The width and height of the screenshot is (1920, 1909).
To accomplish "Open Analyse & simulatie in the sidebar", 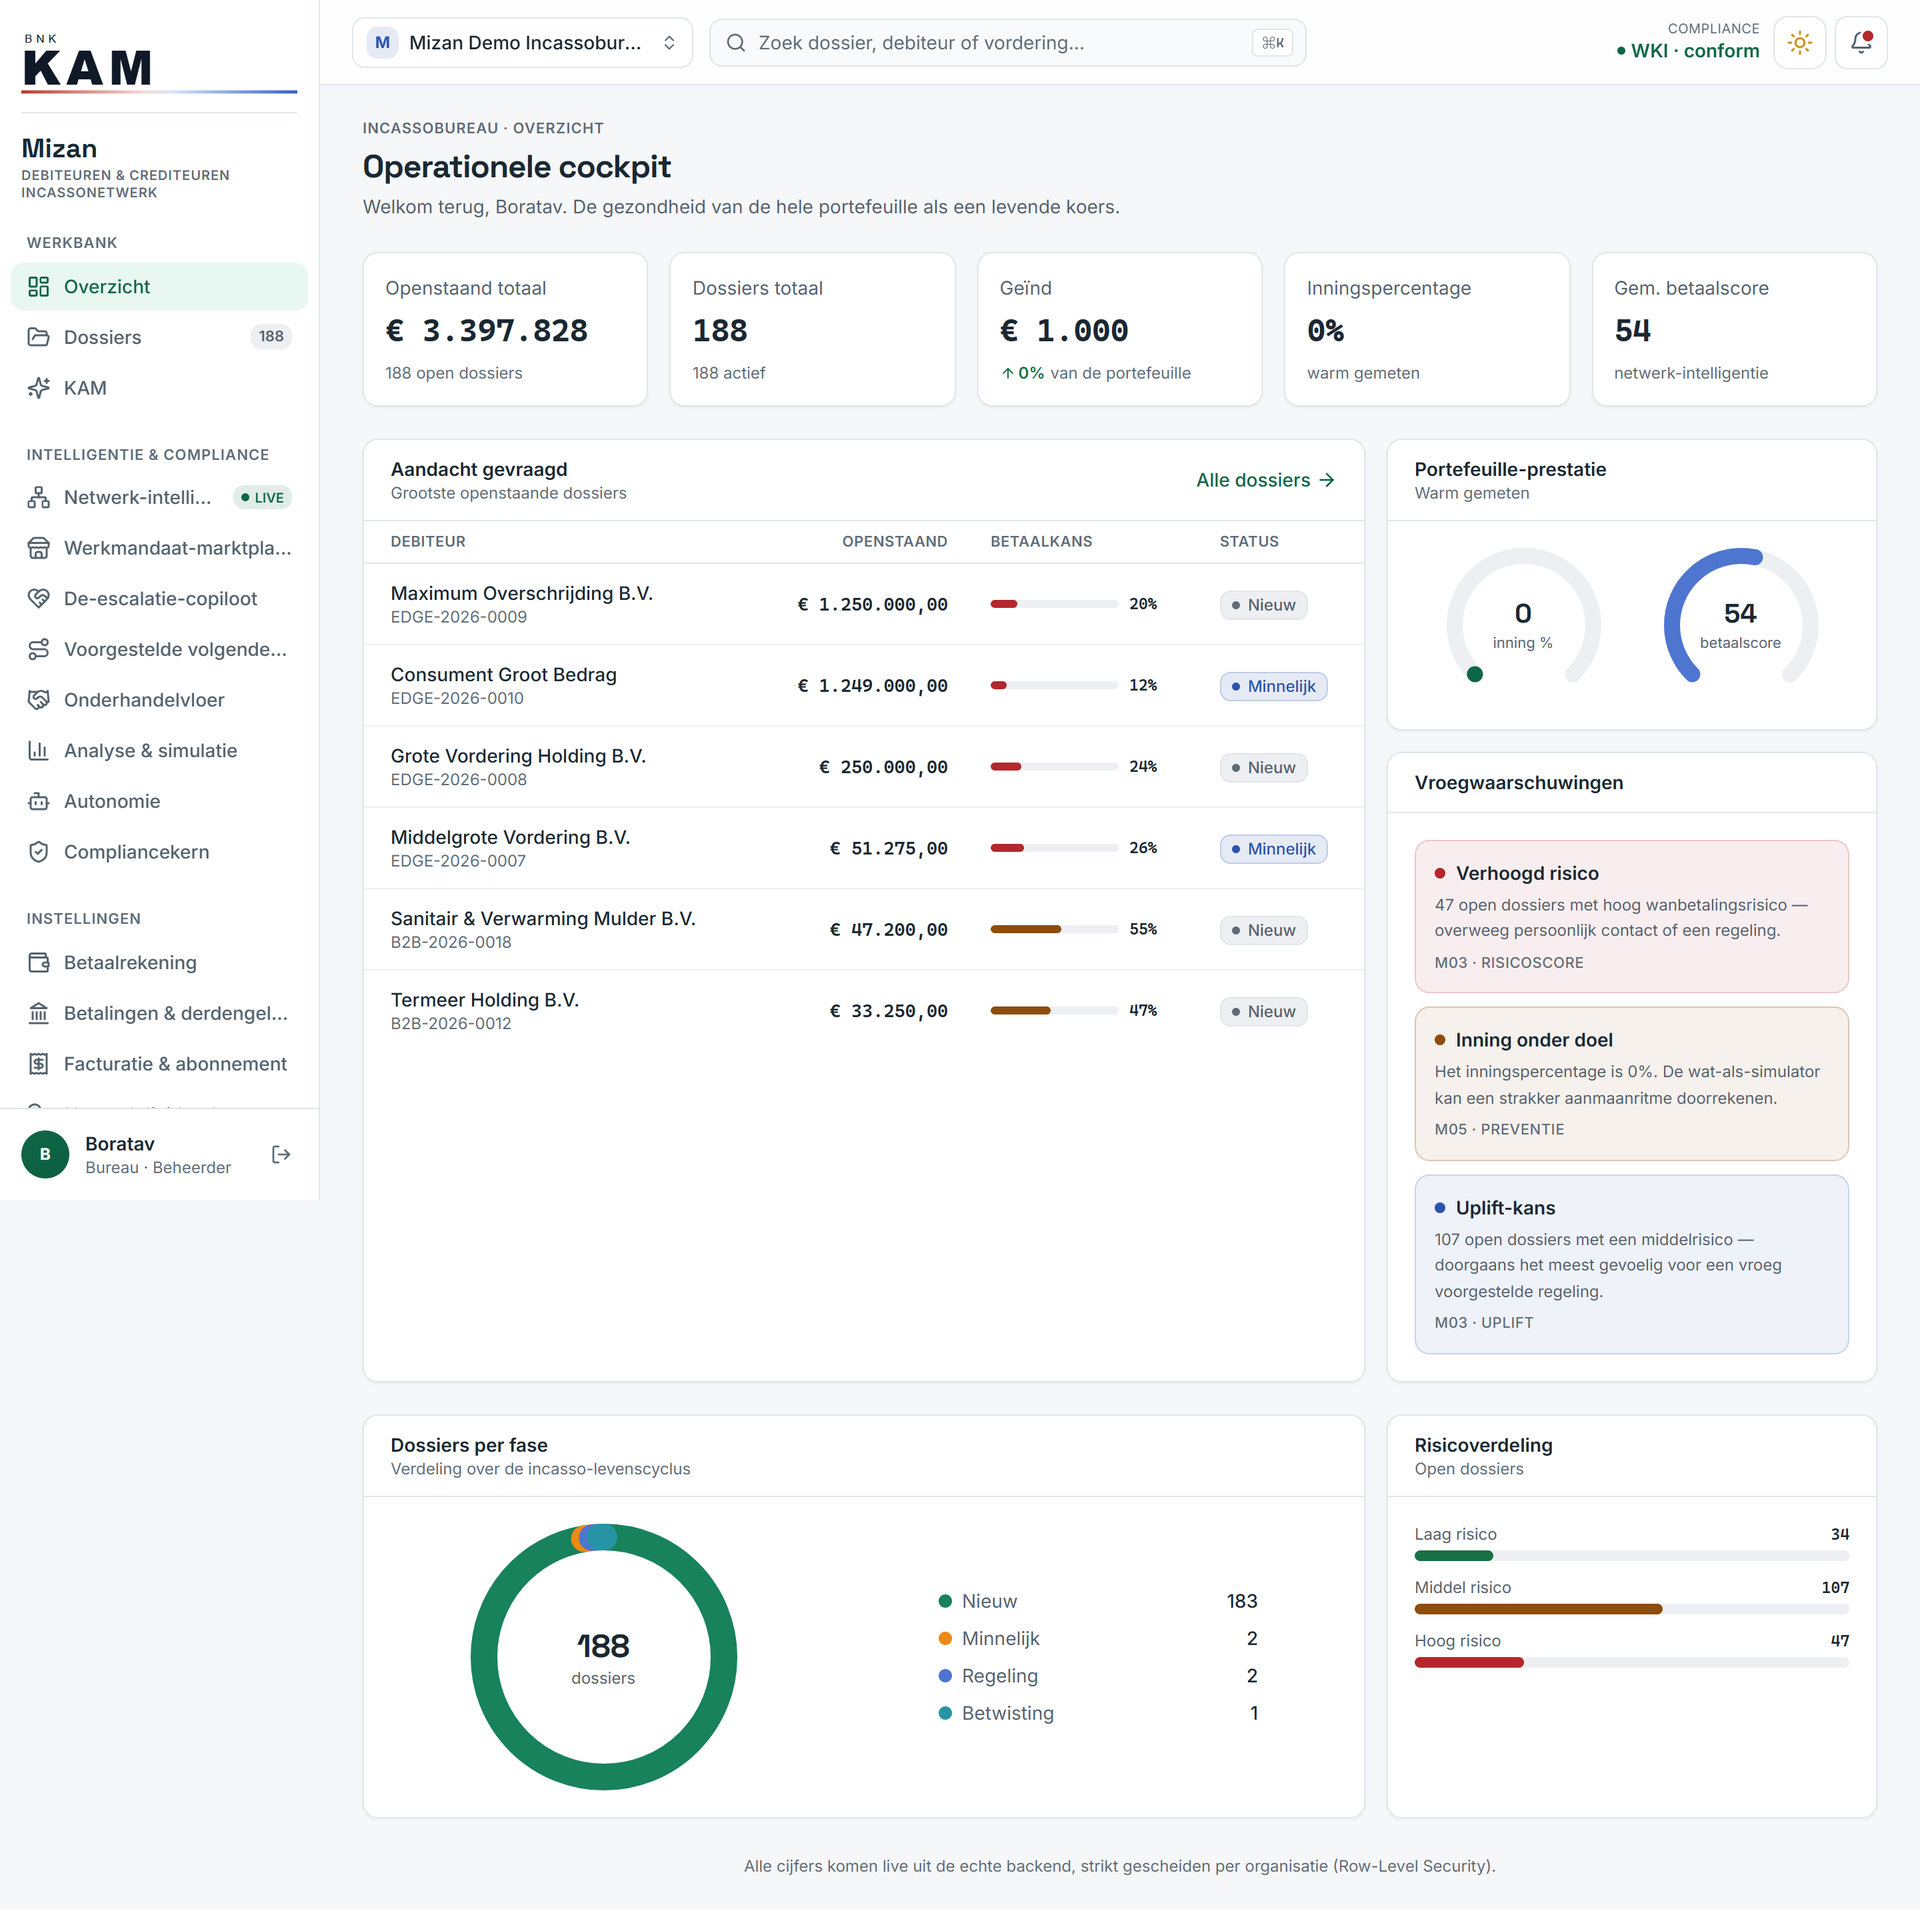I will tap(159, 751).
